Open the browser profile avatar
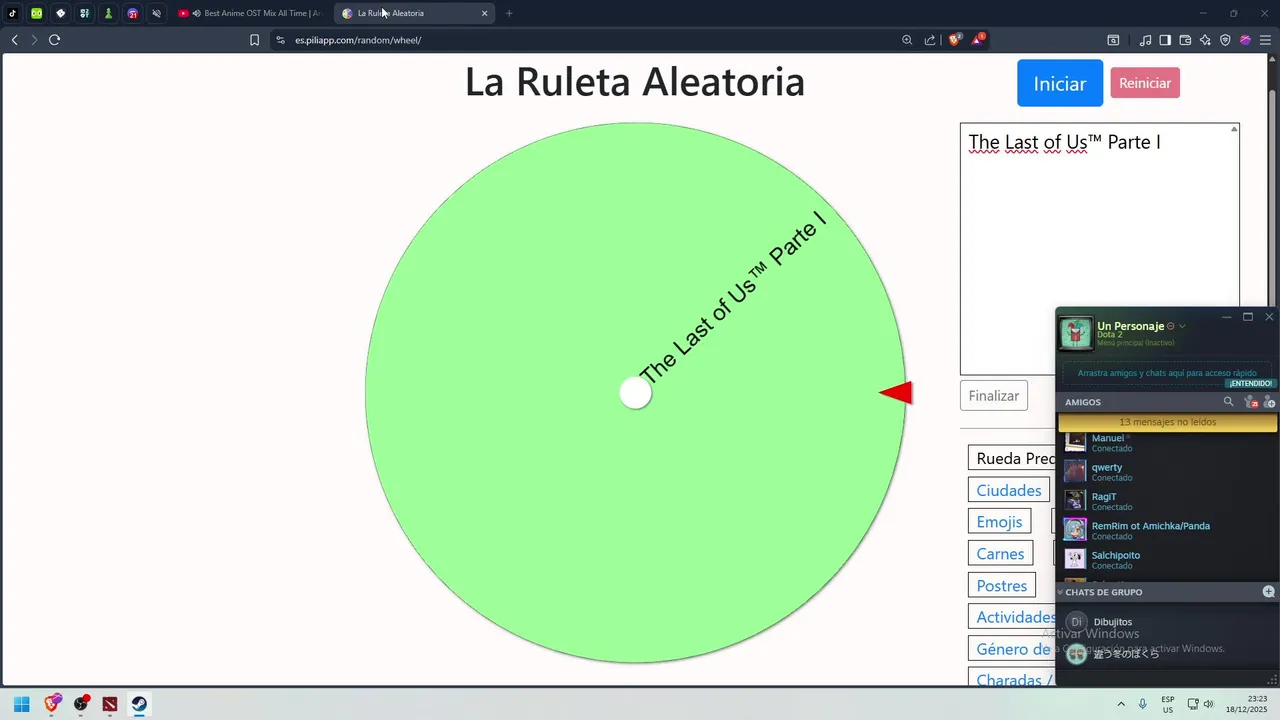This screenshot has height=720, width=1280. coord(1245,40)
